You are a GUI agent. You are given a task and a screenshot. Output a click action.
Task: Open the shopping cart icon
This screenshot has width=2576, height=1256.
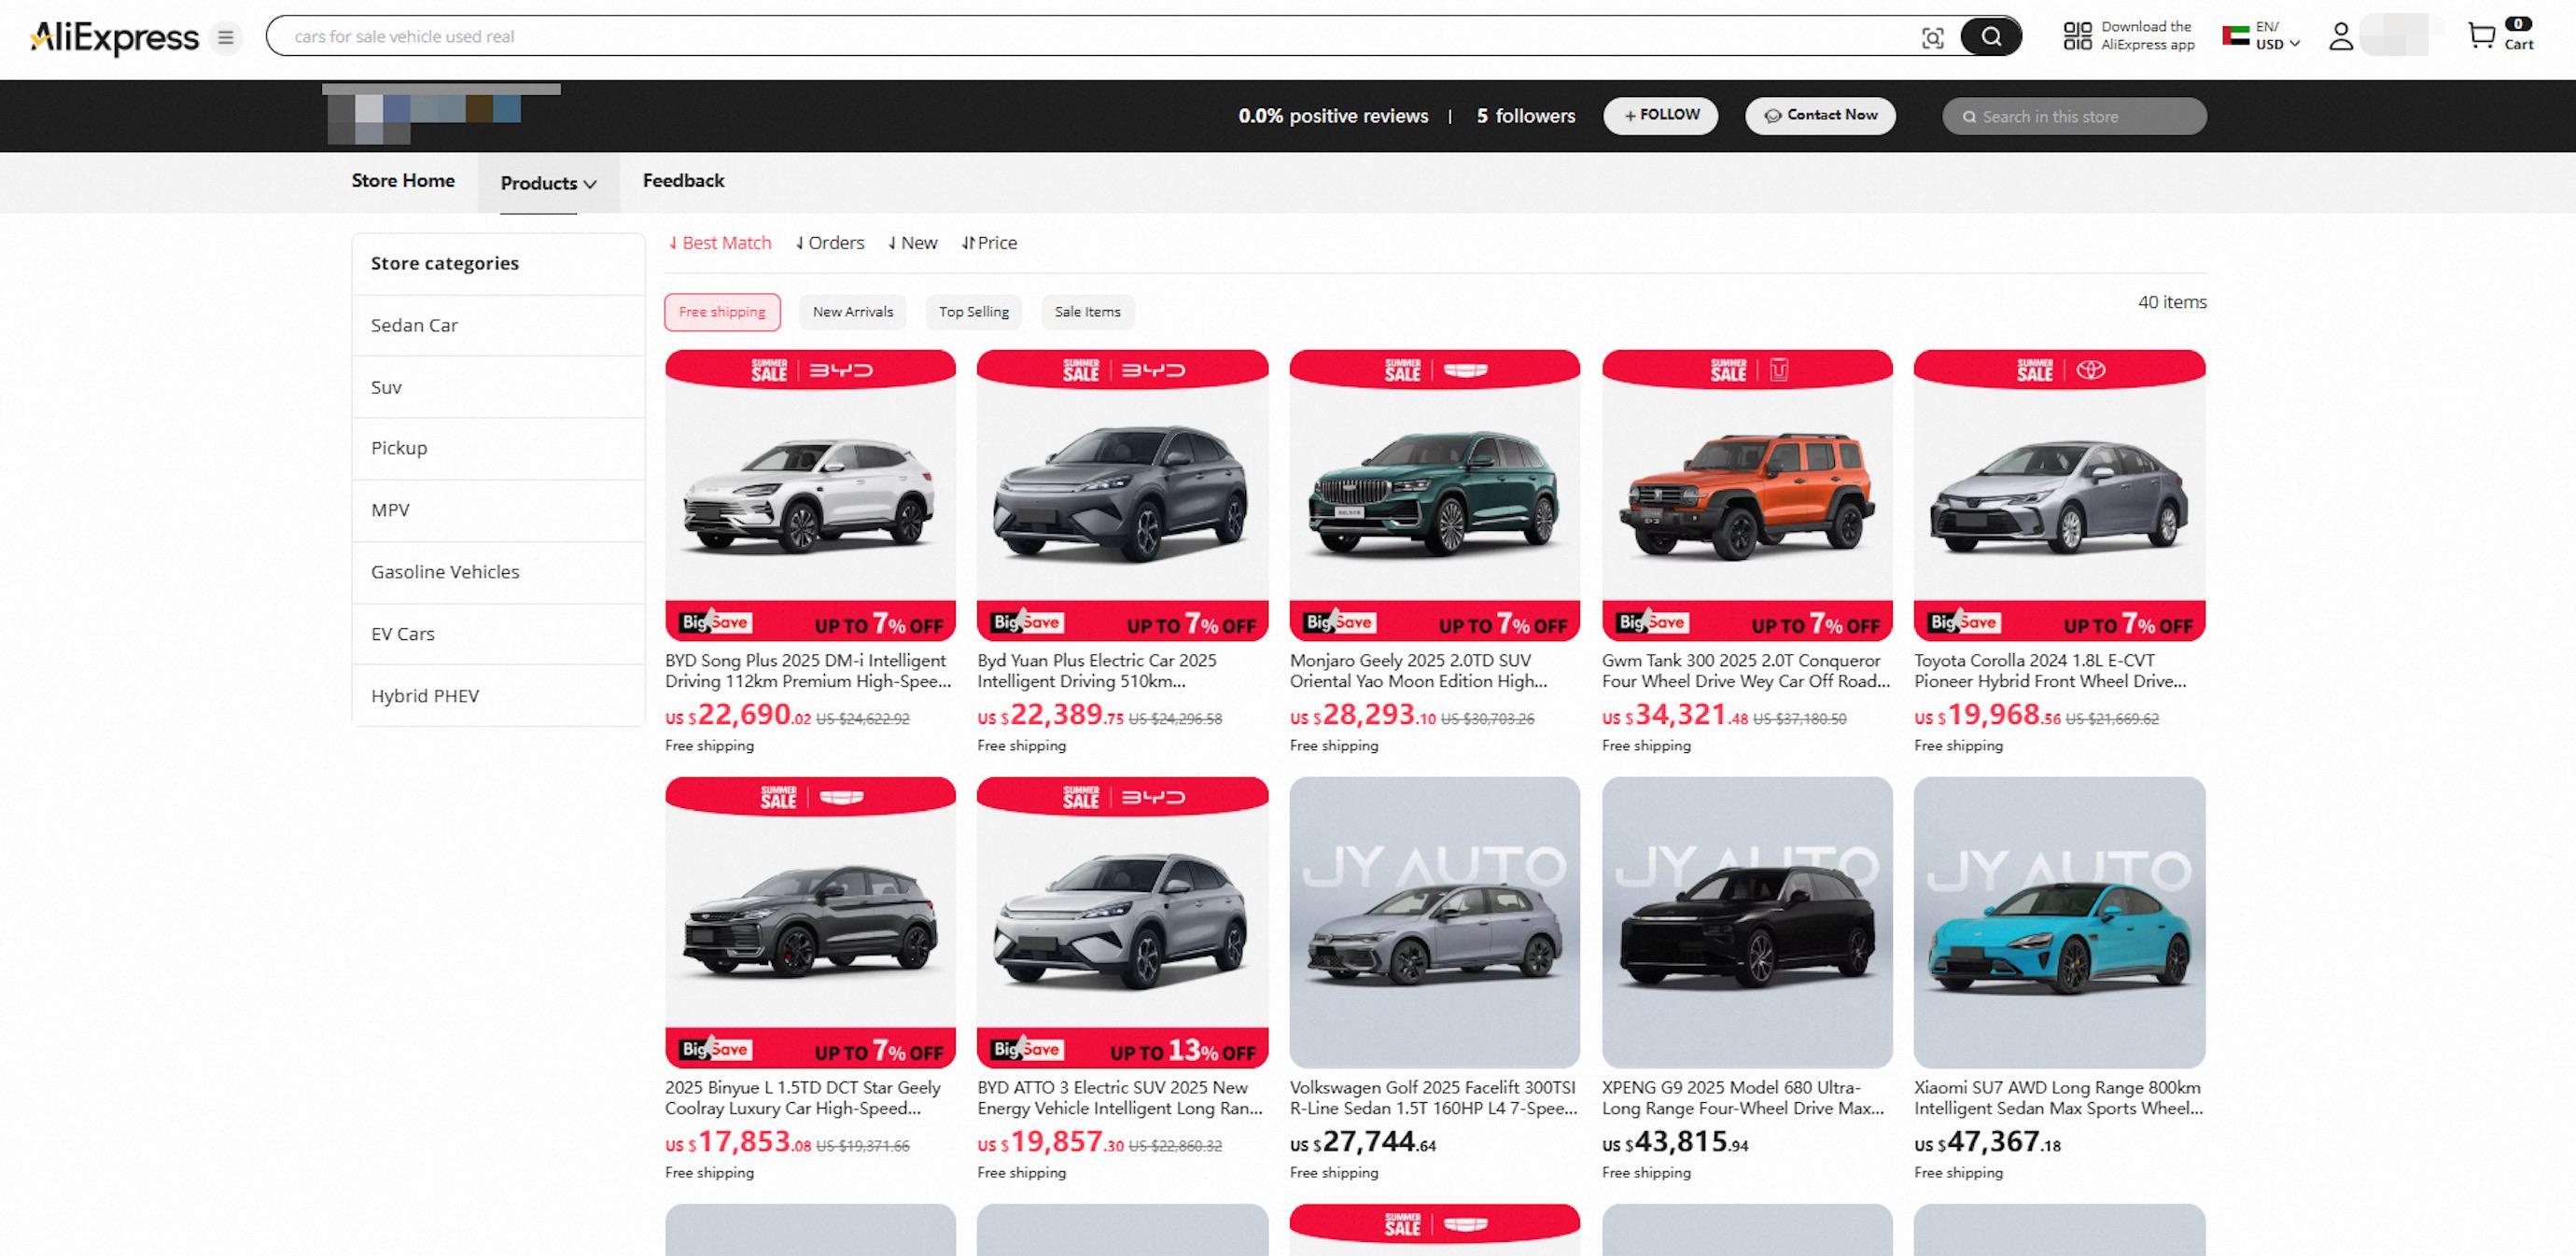2481,36
